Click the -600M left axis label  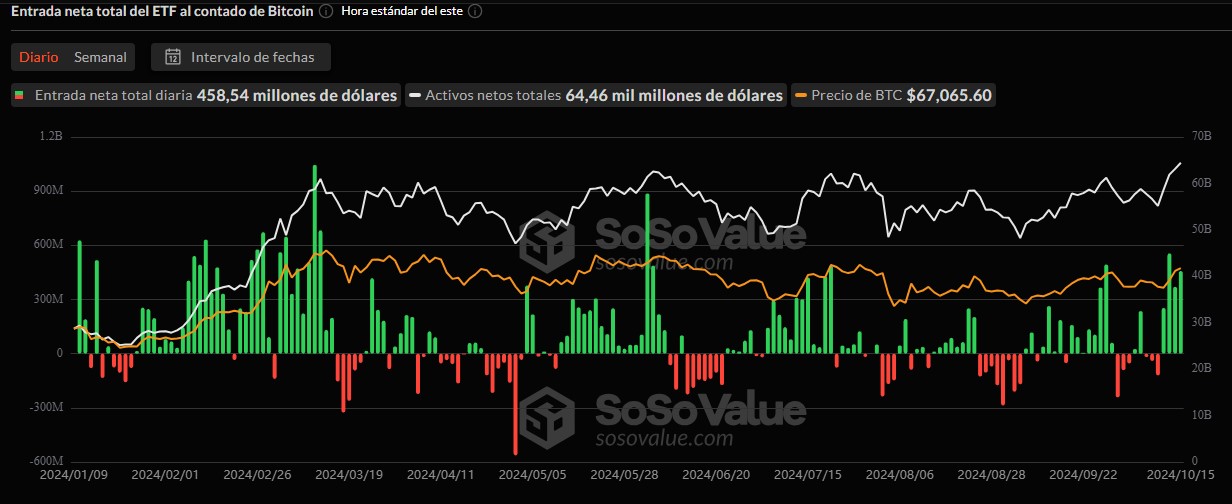pyautogui.click(x=45, y=462)
